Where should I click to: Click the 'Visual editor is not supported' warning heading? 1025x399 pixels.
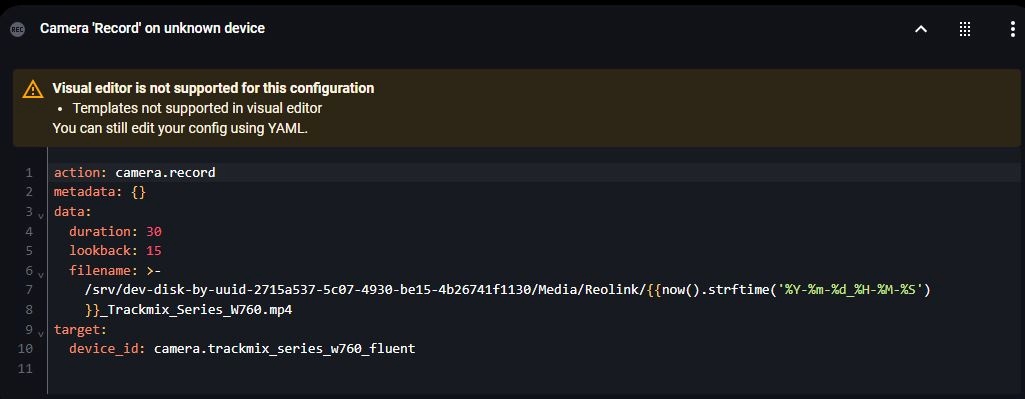(213, 88)
